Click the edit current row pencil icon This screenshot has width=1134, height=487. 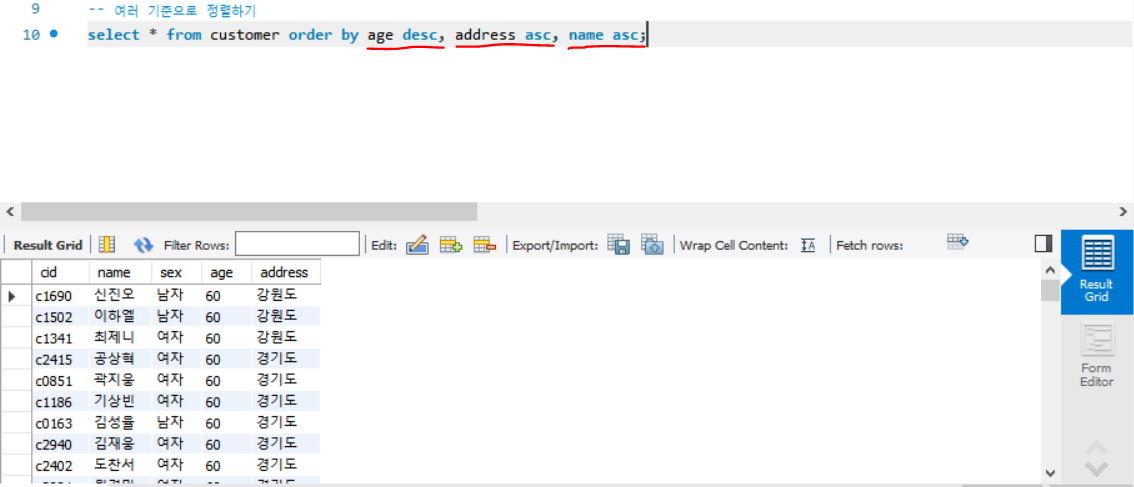coord(417,245)
